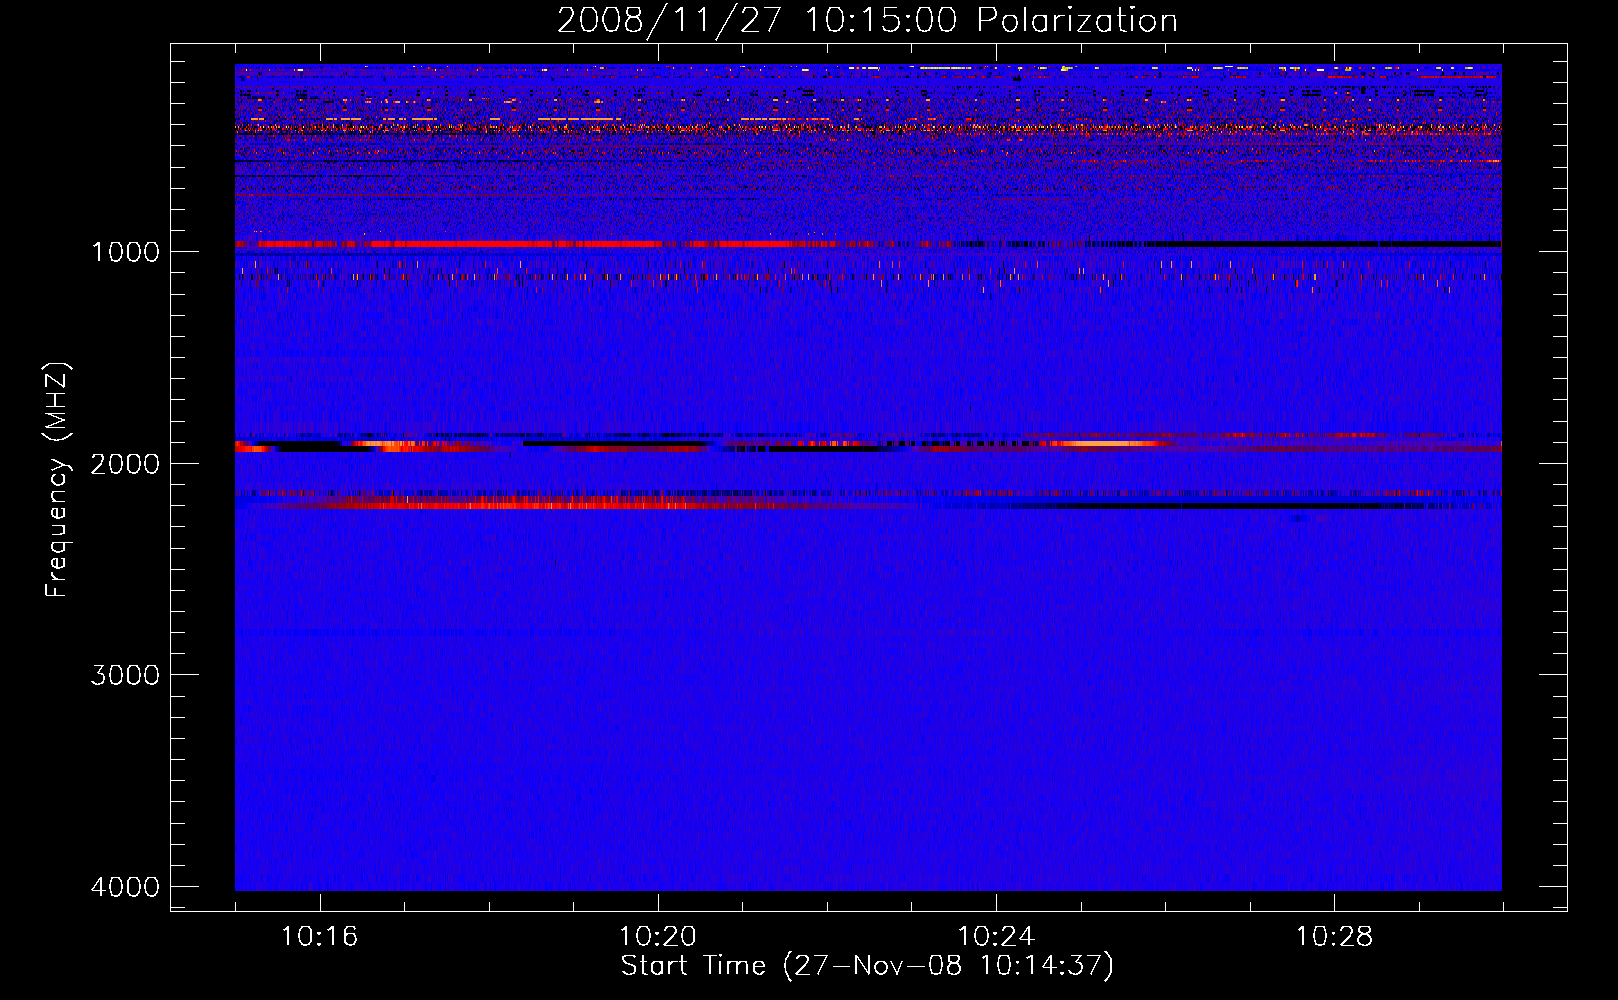The image size is (1618, 1000).
Task: Click the '1000' frequency tick label
Action: click(x=125, y=251)
